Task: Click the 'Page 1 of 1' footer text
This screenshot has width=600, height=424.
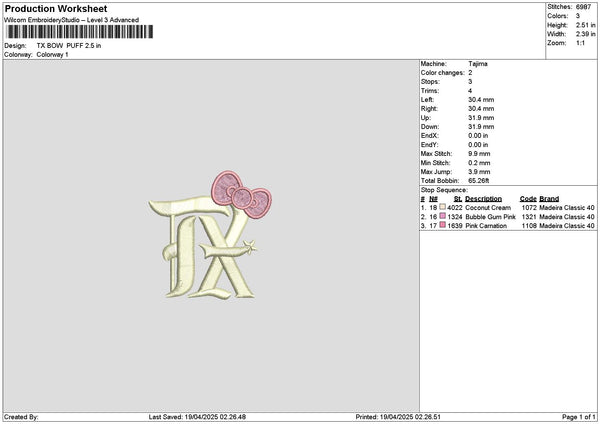Action: coord(579,417)
